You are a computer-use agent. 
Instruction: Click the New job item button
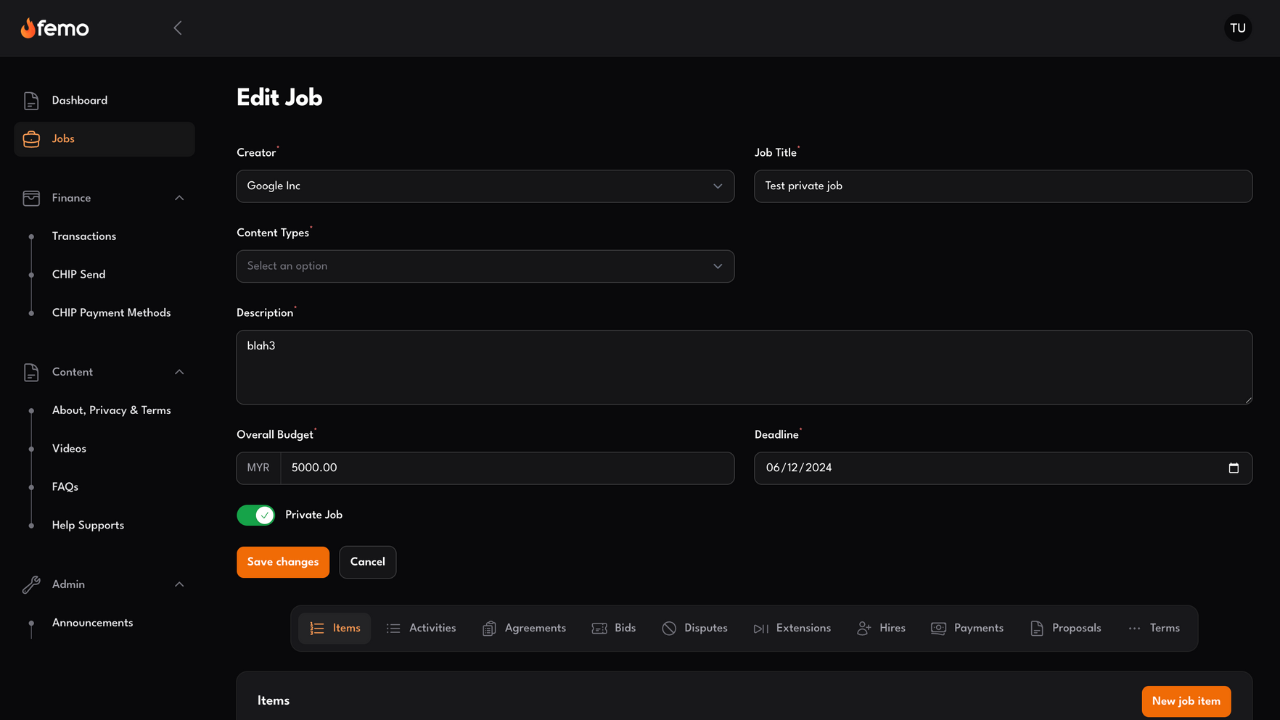(x=1186, y=701)
